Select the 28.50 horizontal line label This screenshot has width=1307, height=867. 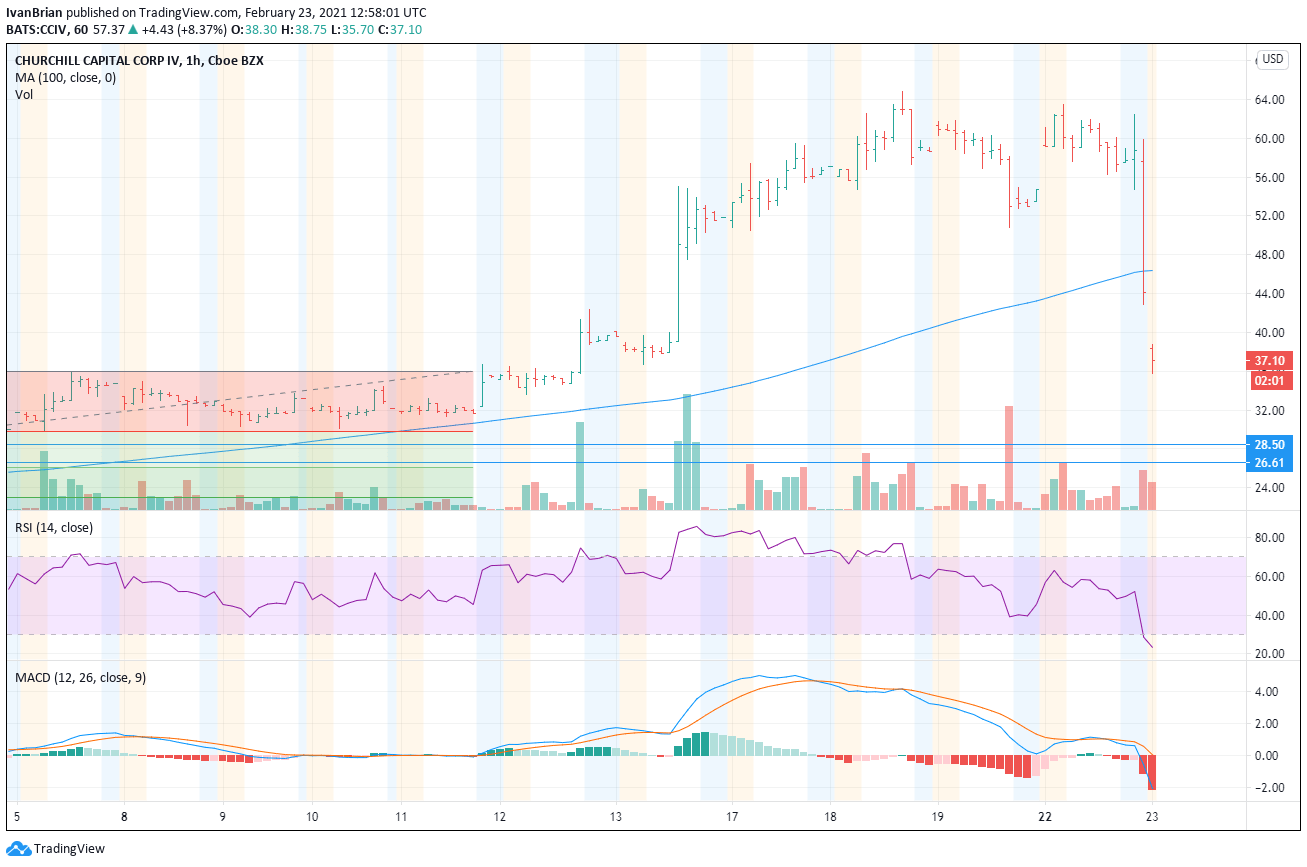(1269, 444)
